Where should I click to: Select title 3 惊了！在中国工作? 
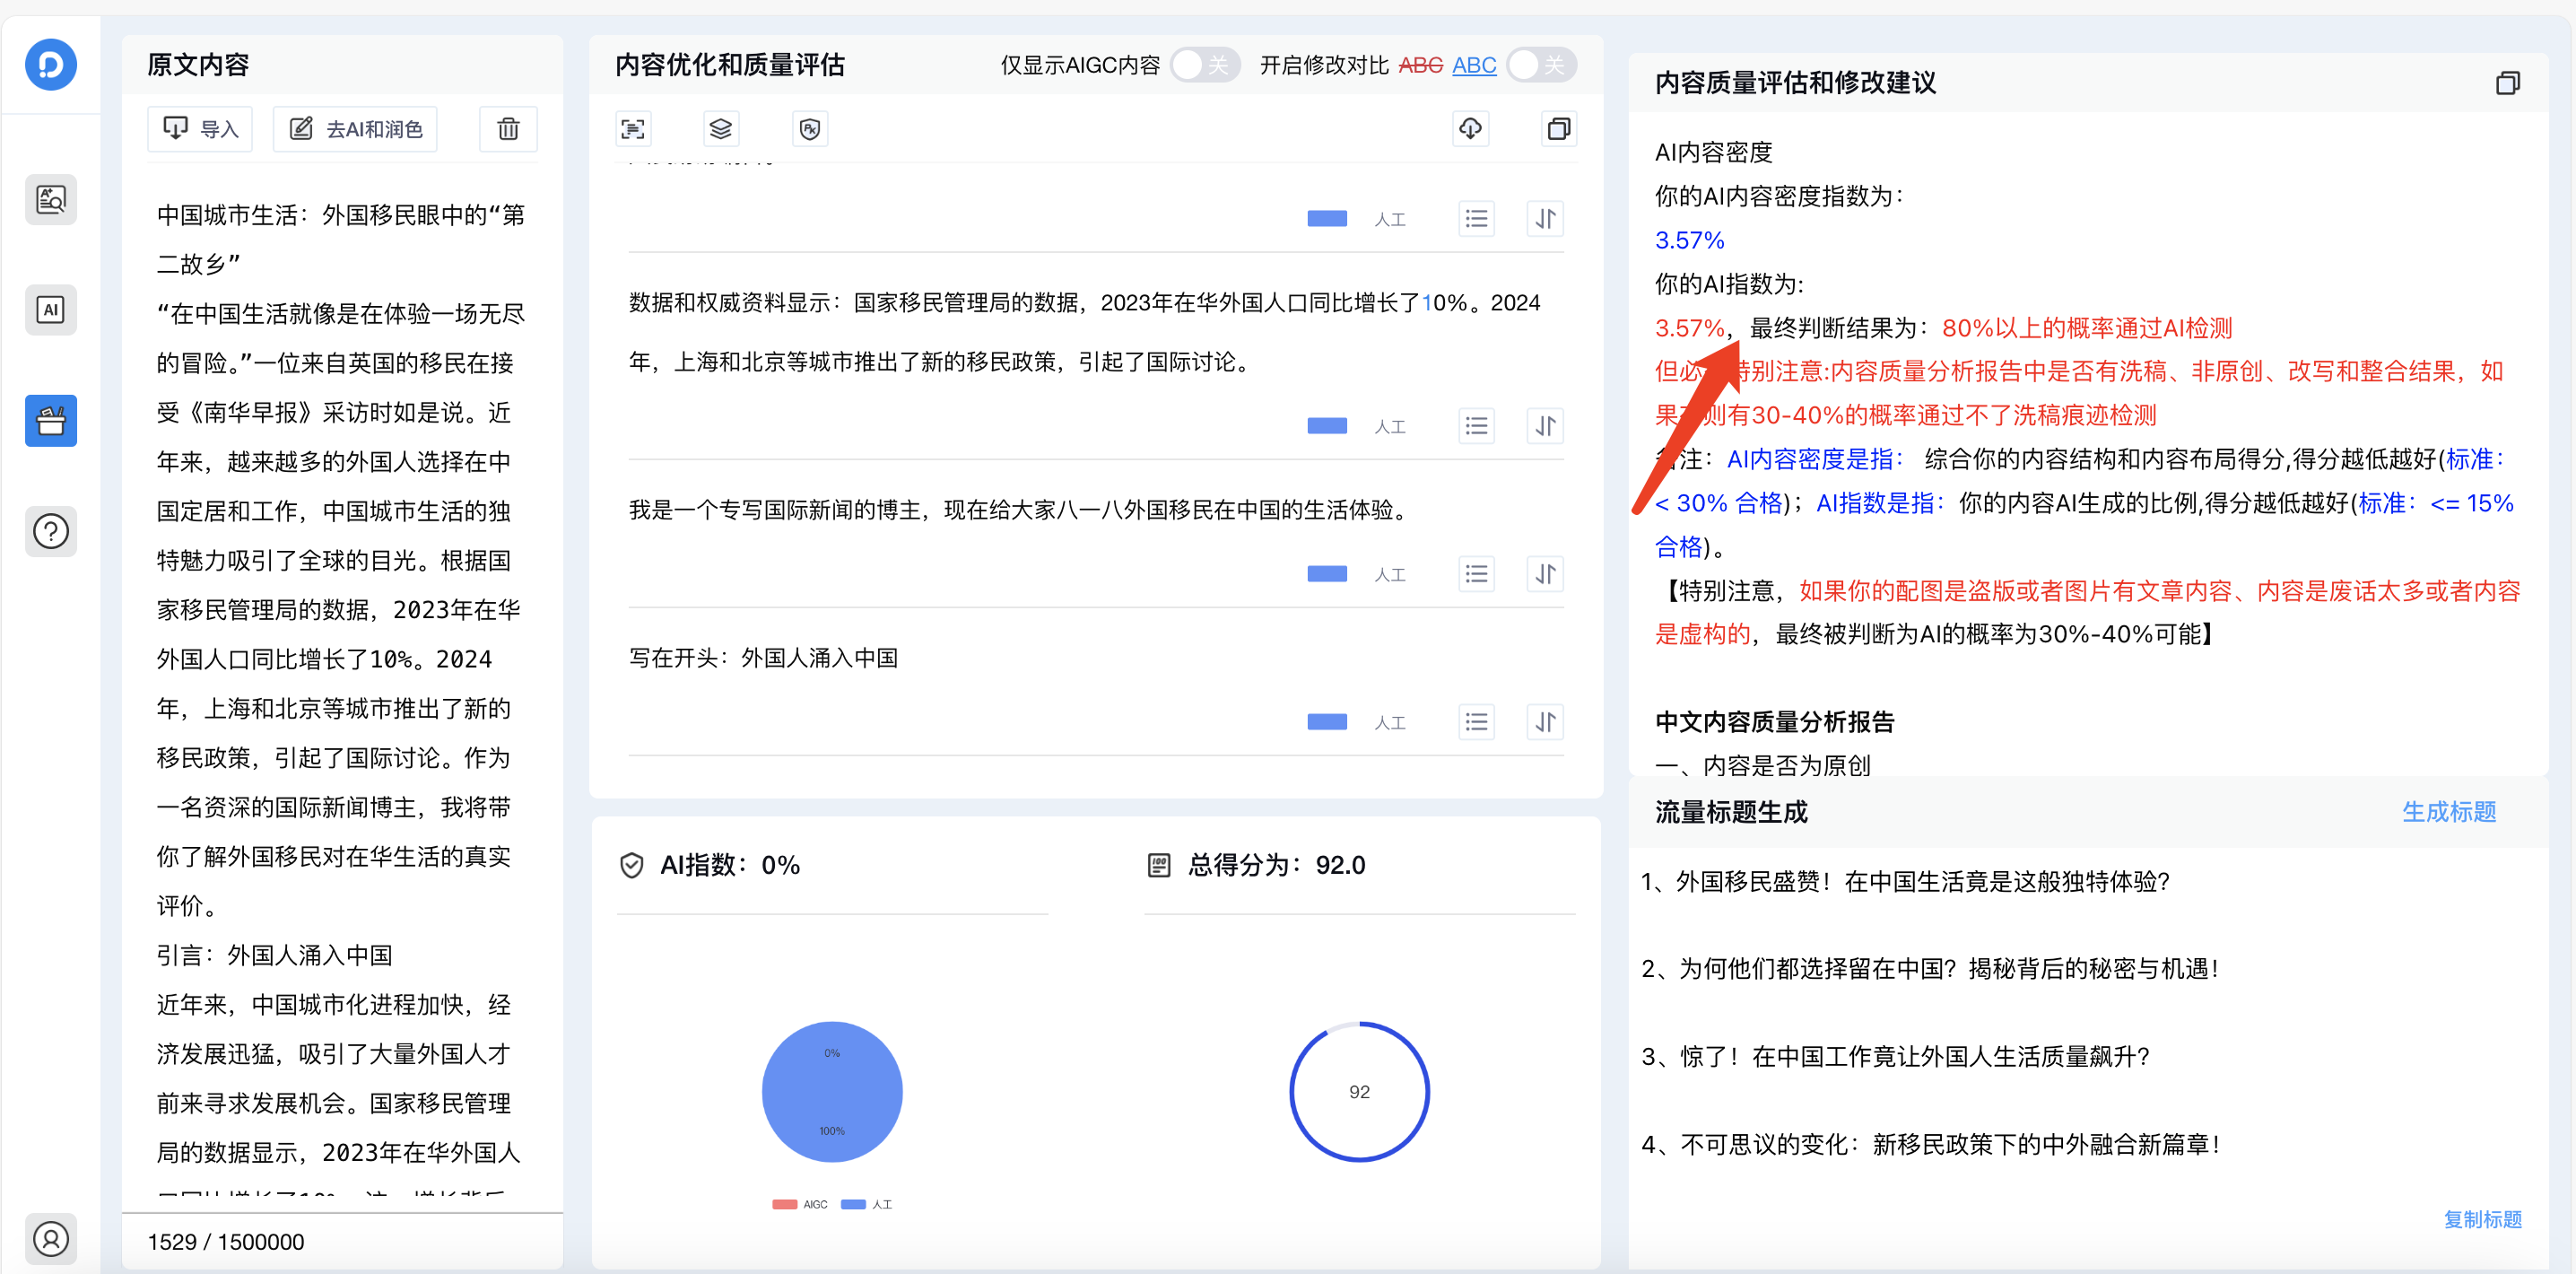click(1895, 1057)
